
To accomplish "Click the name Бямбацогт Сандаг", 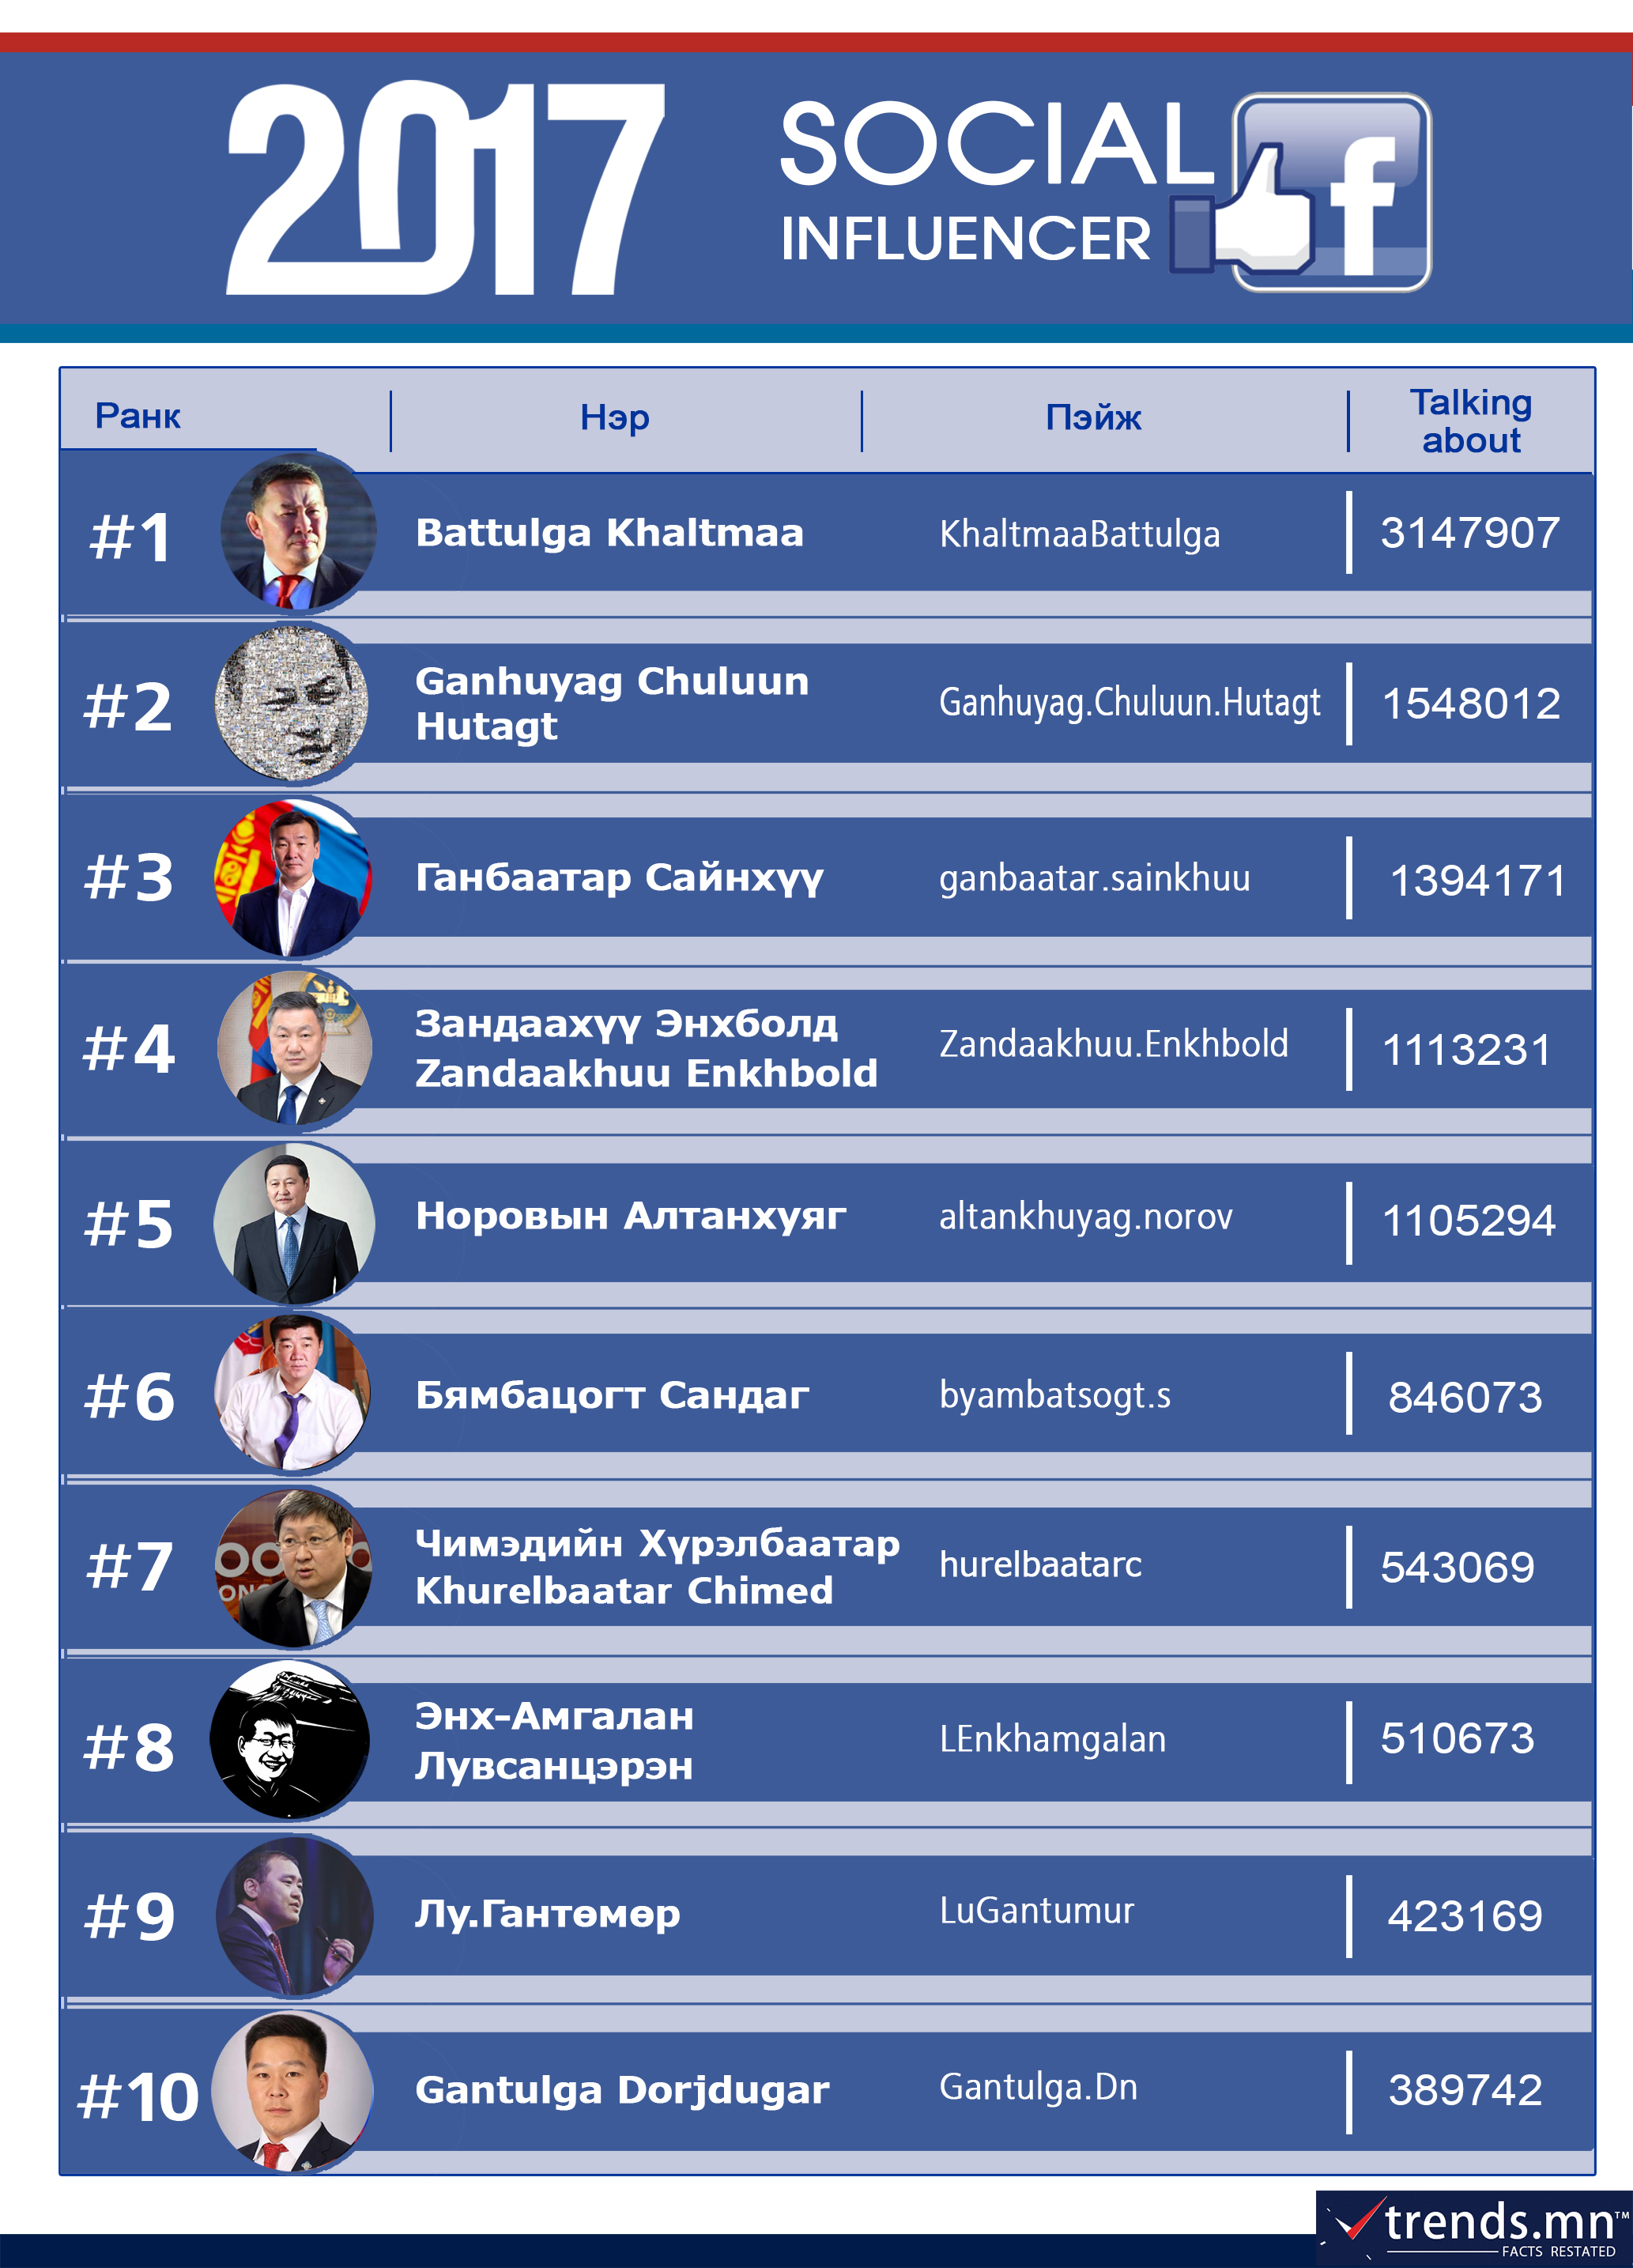I will point(612,1394).
